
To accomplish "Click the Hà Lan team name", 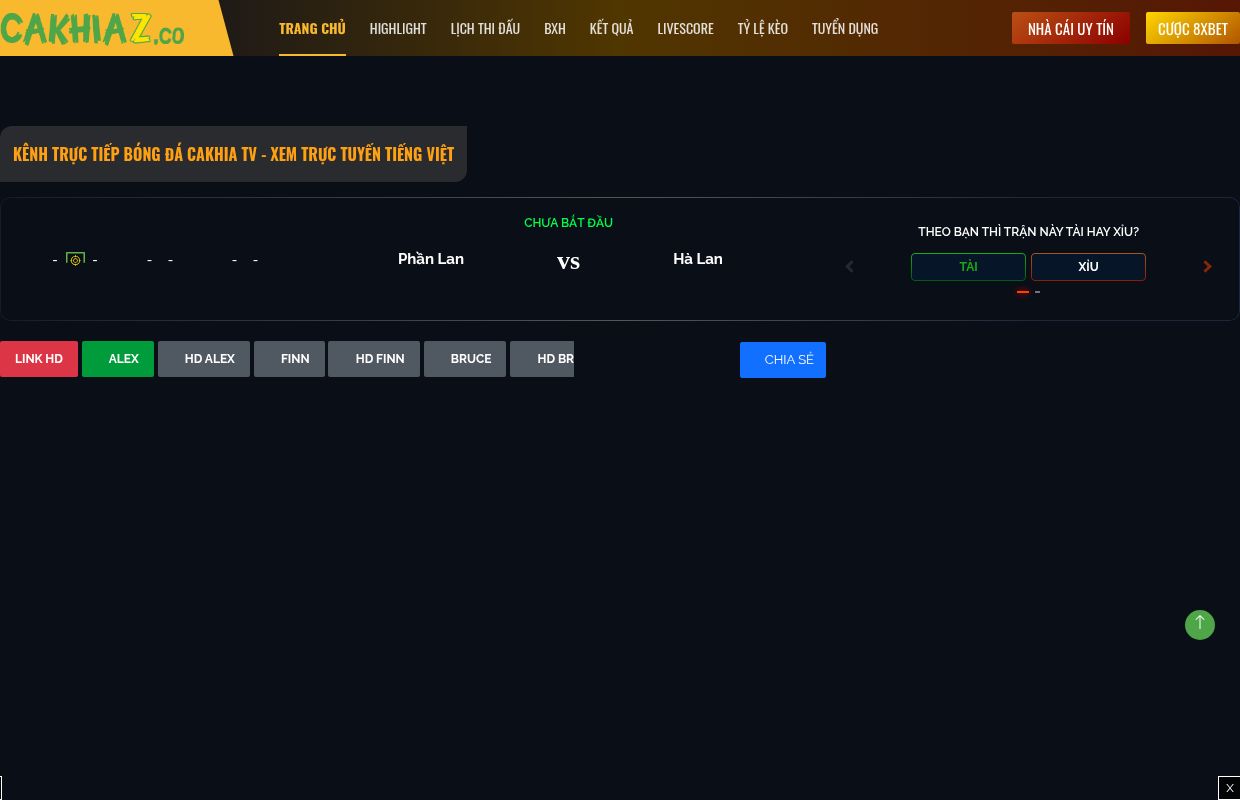I will 698,259.
